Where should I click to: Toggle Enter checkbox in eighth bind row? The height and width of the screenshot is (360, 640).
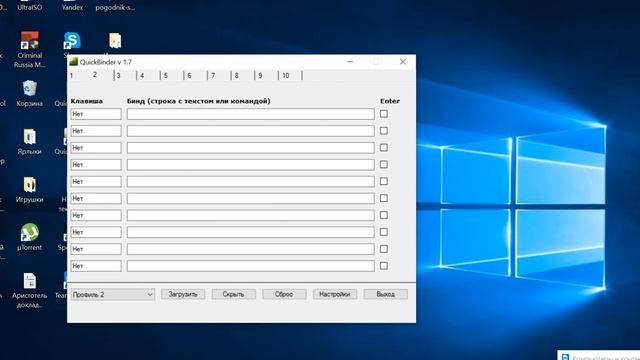(384, 232)
